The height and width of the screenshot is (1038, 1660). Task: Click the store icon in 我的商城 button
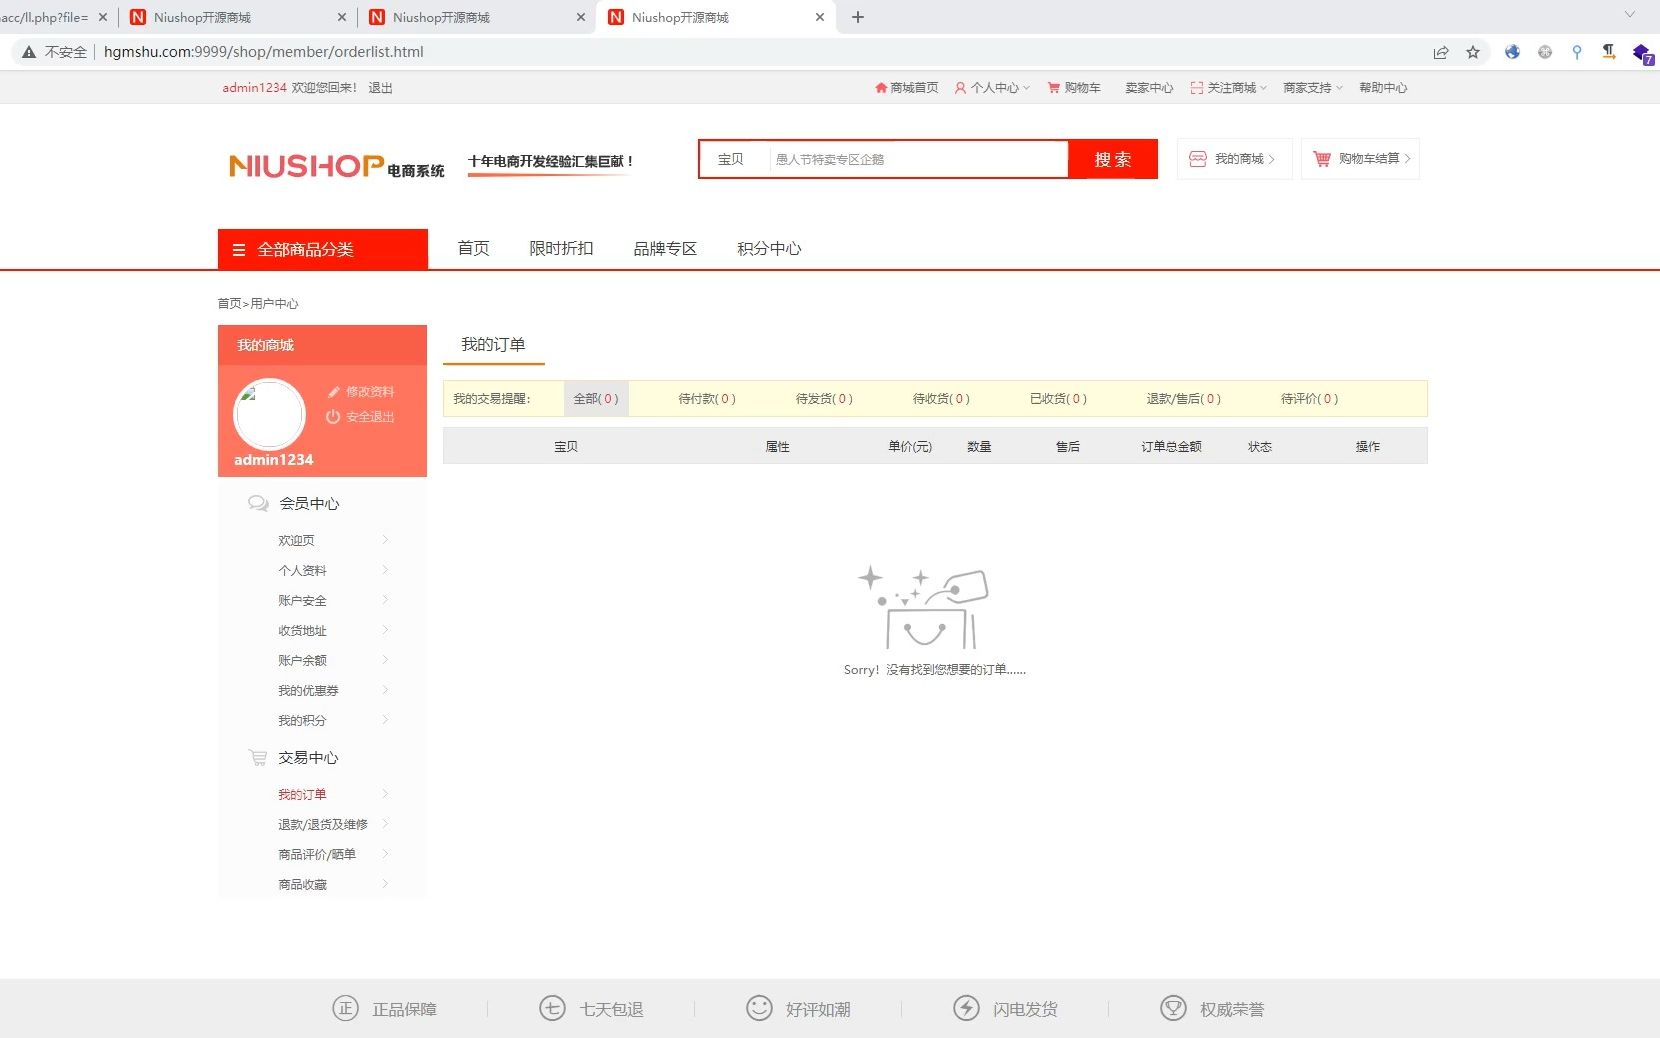(1198, 159)
